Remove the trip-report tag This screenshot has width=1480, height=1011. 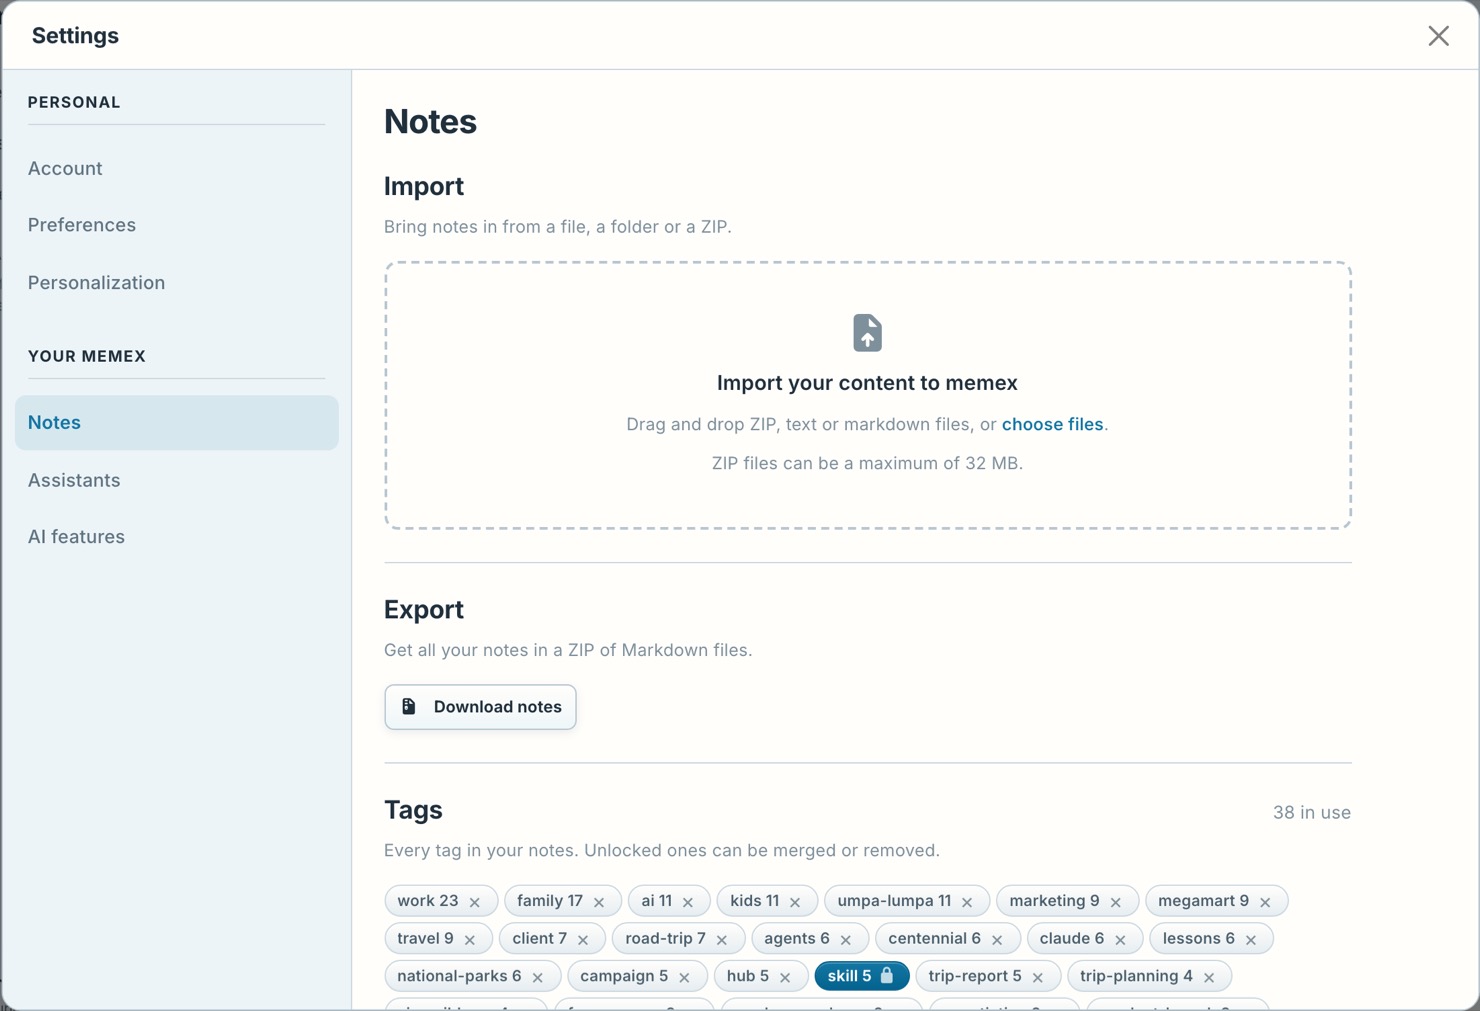click(x=1038, y=977)
